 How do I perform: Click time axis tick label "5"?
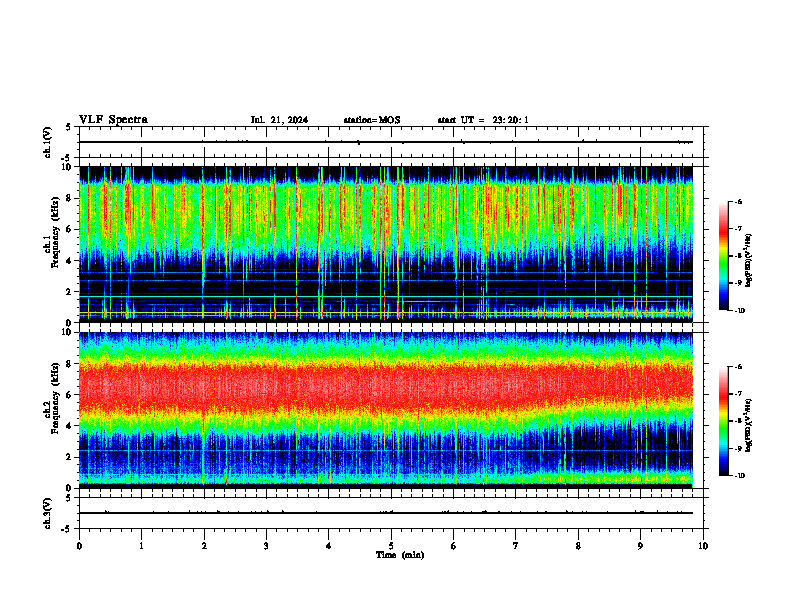pyautogui.click(x=391, y=546)
